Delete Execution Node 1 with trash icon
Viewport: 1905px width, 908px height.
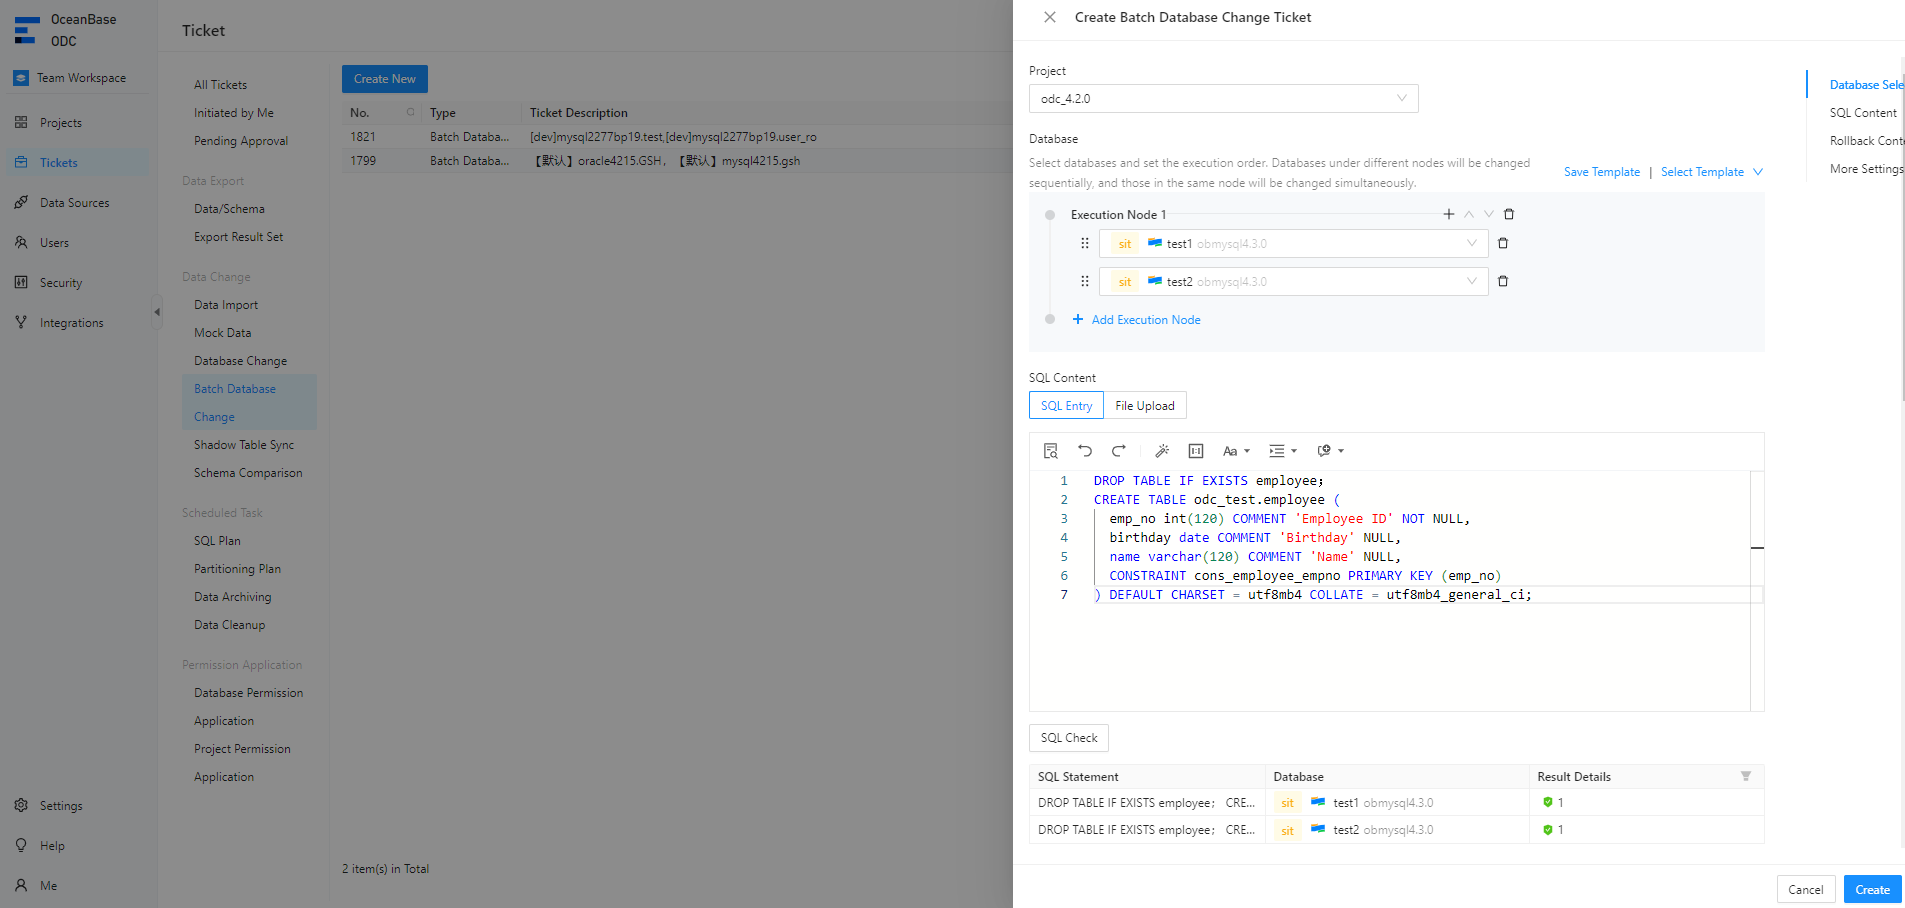[x=1509, y=214]
